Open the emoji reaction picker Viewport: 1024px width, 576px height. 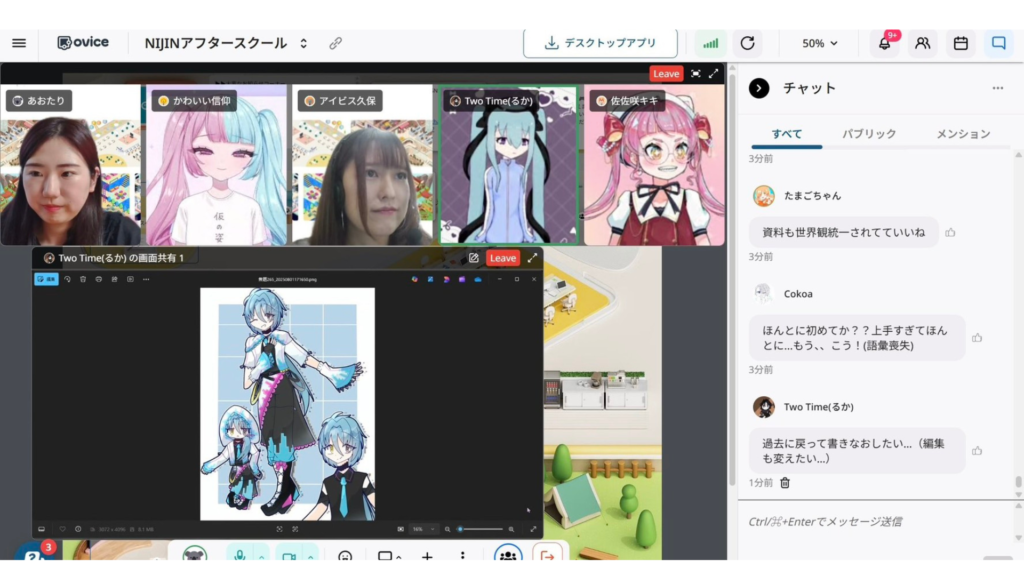coord(345,557)
